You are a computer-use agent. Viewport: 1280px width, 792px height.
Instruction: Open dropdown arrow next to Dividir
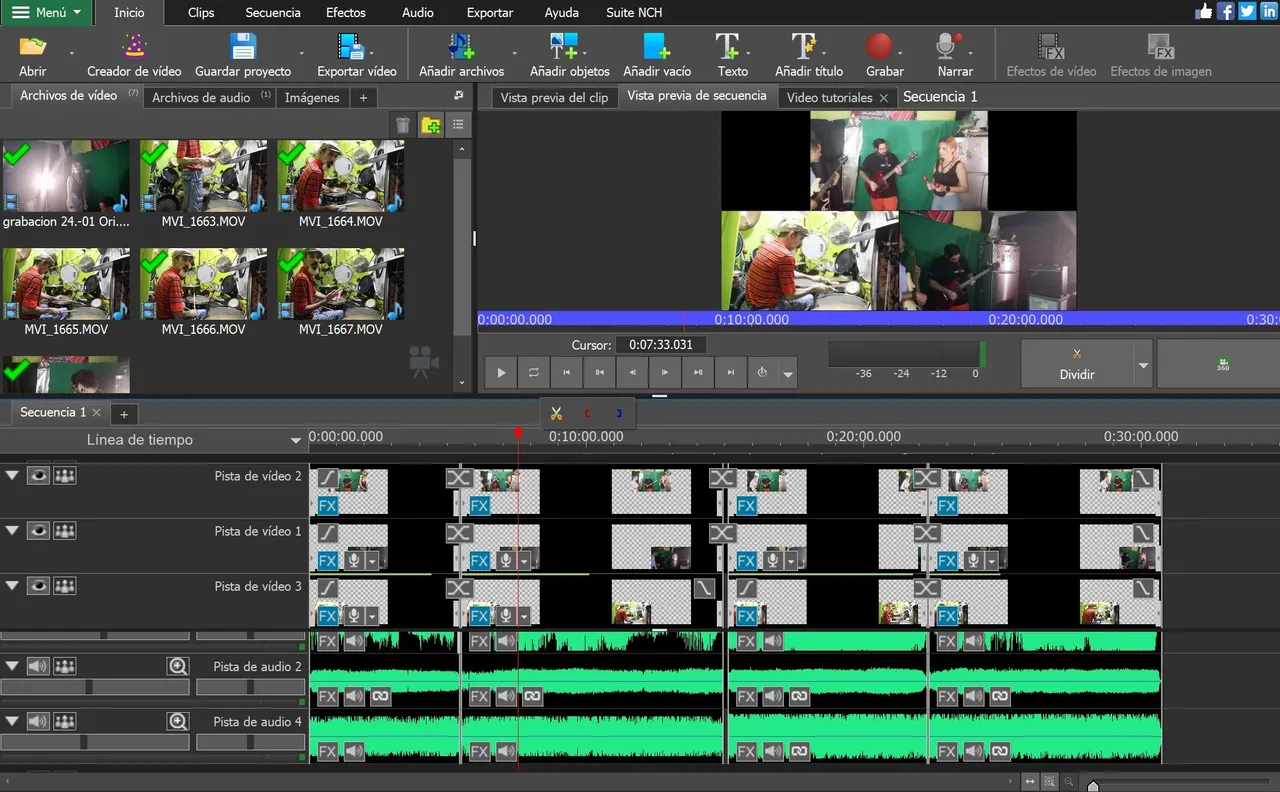coord(1144,365)
